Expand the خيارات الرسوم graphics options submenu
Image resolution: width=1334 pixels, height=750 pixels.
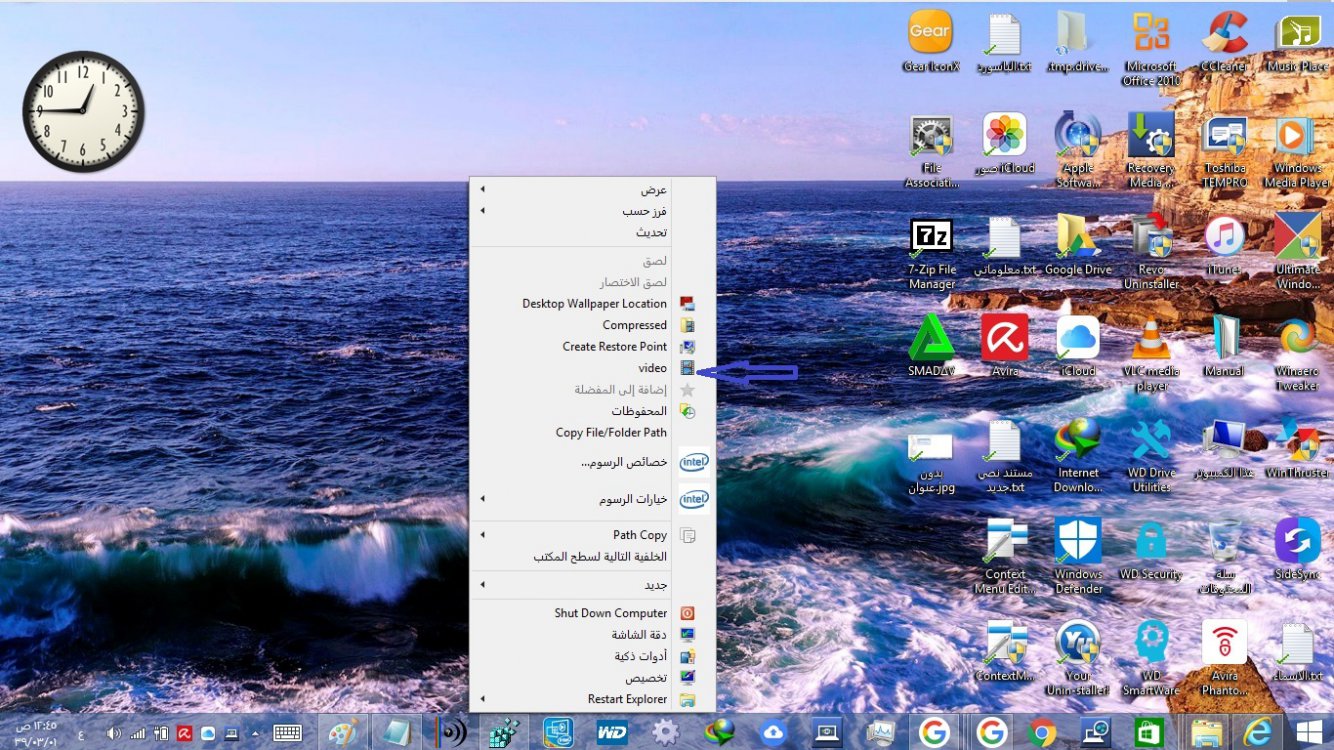(592, 499)
